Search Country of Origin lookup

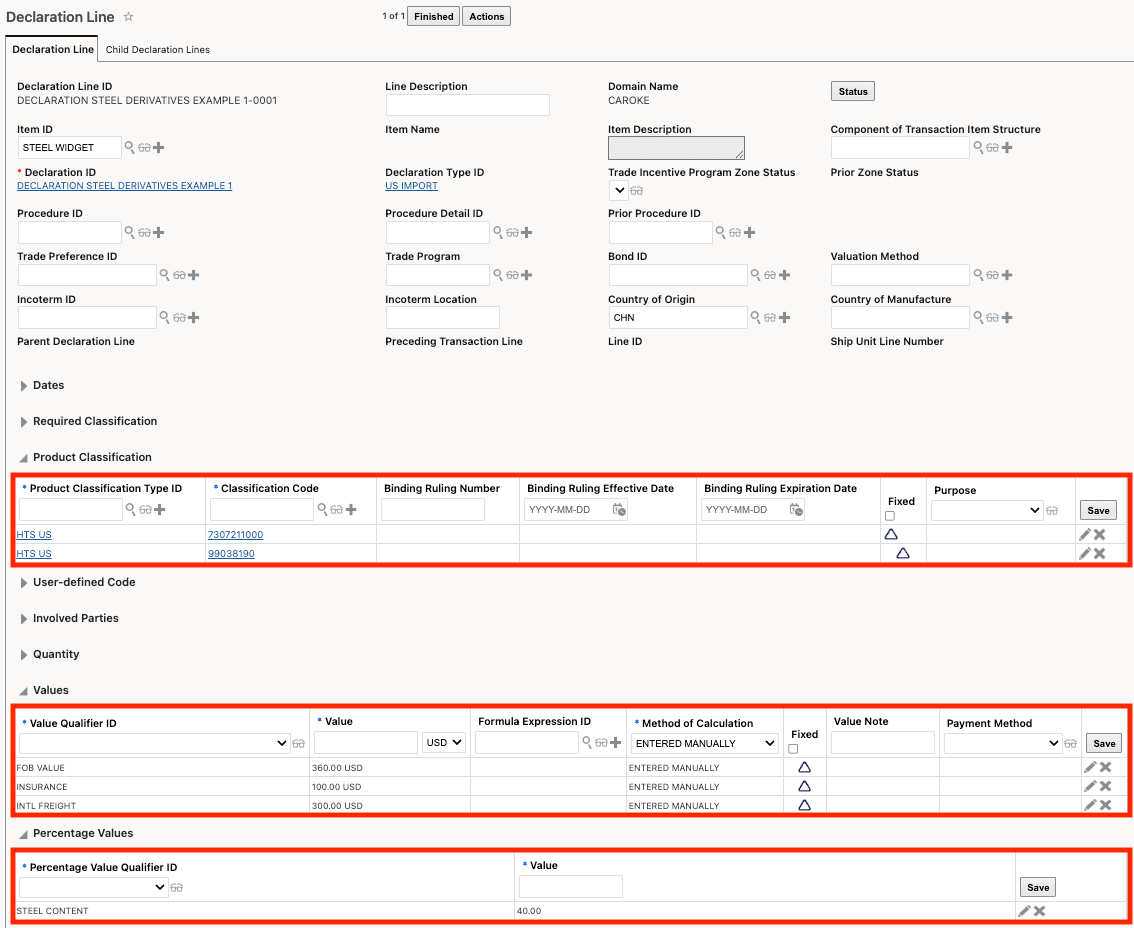coord(755,318)
